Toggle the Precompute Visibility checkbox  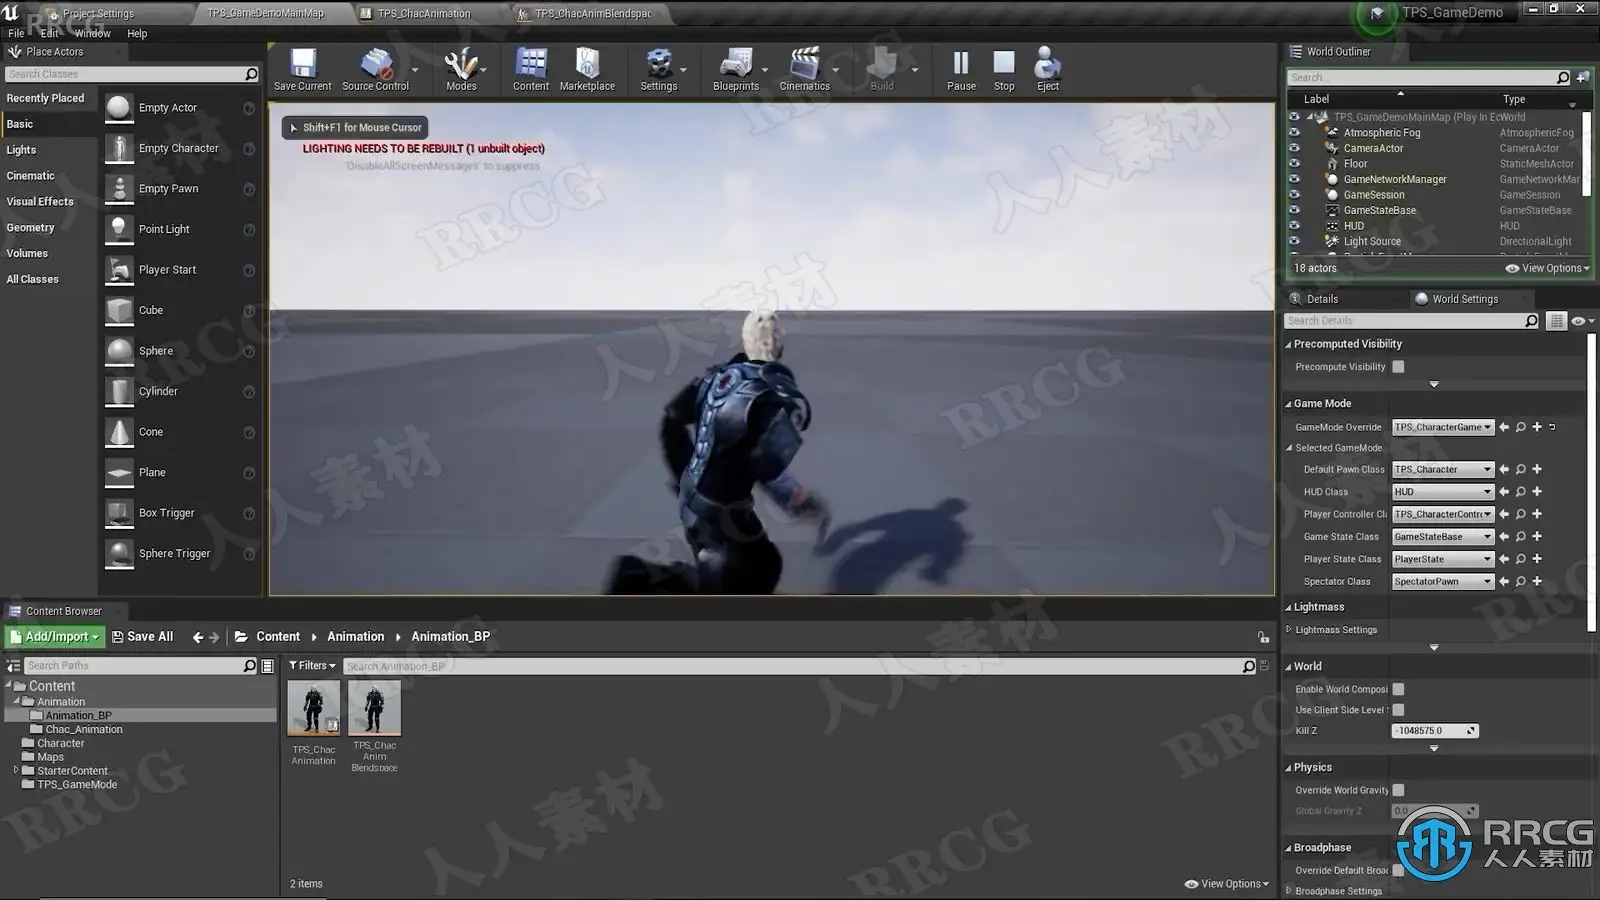click(1398, 367)
